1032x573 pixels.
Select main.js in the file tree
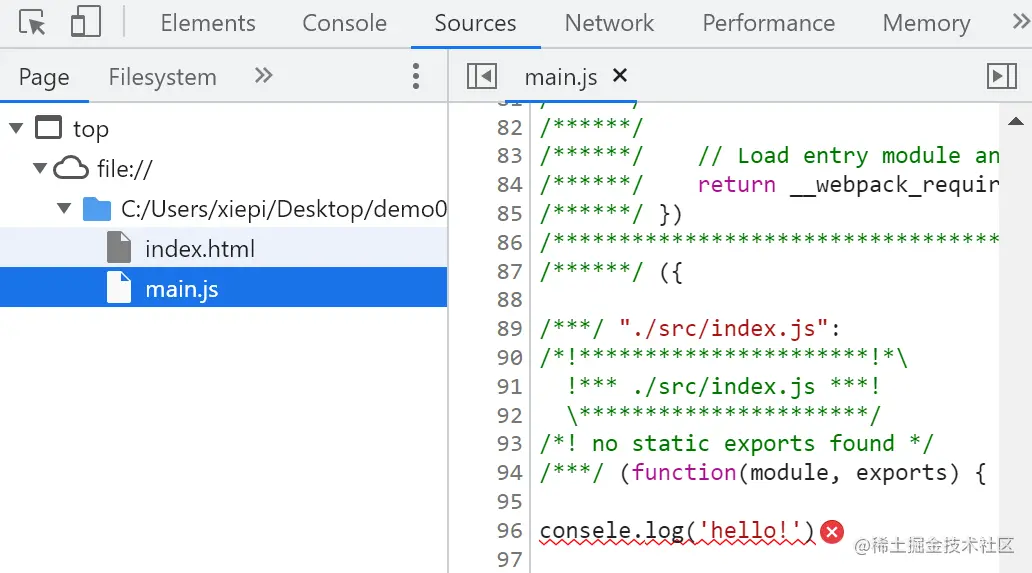[181, 289]
